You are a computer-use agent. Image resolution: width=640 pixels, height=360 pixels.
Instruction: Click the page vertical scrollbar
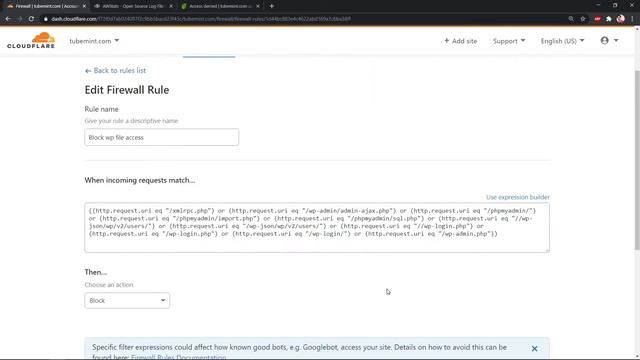click(x=637, y=159)
